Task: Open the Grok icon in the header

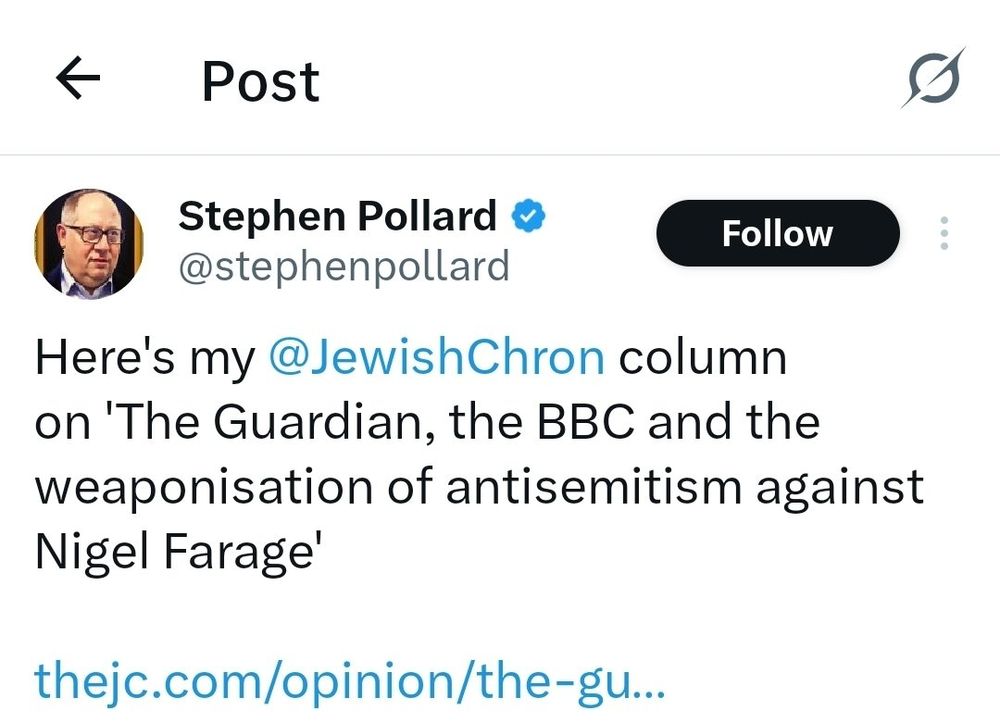Action: [x=932, y=78]
